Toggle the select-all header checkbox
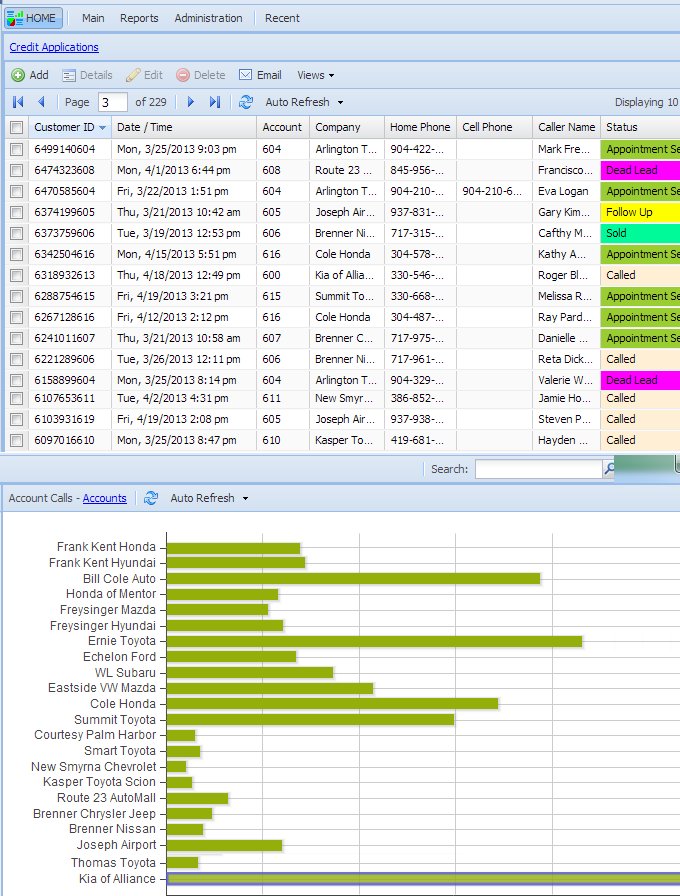Screen dimensions: 680x896 (17, 127)
